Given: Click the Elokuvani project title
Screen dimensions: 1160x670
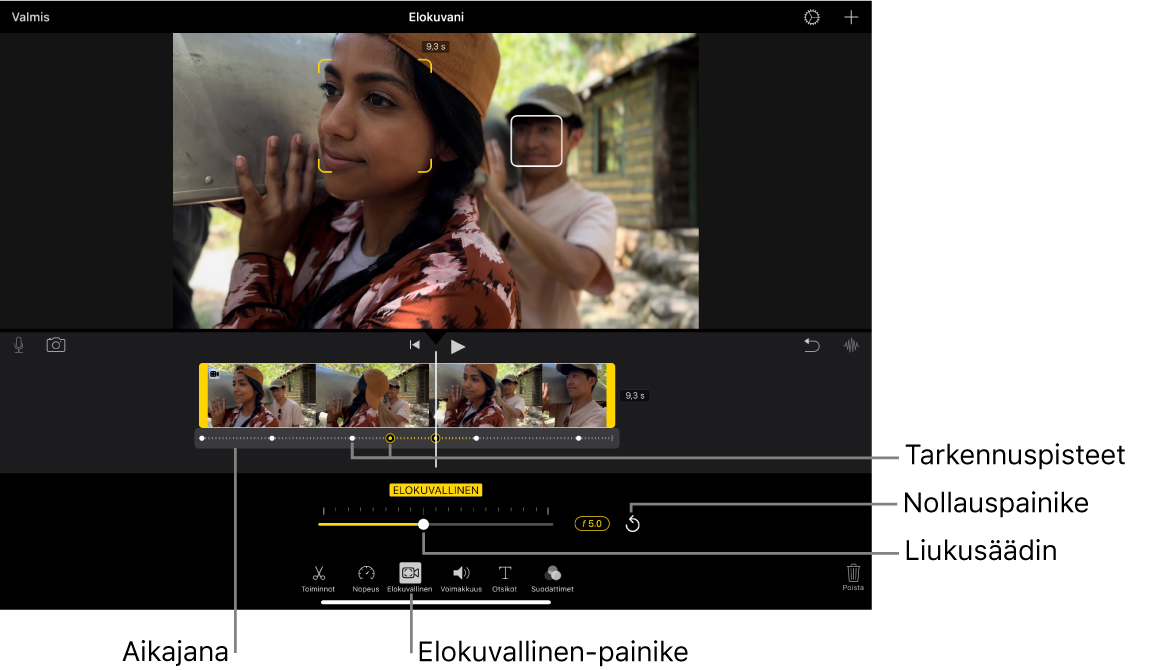Looking at the screenshot, I should 436,17.
